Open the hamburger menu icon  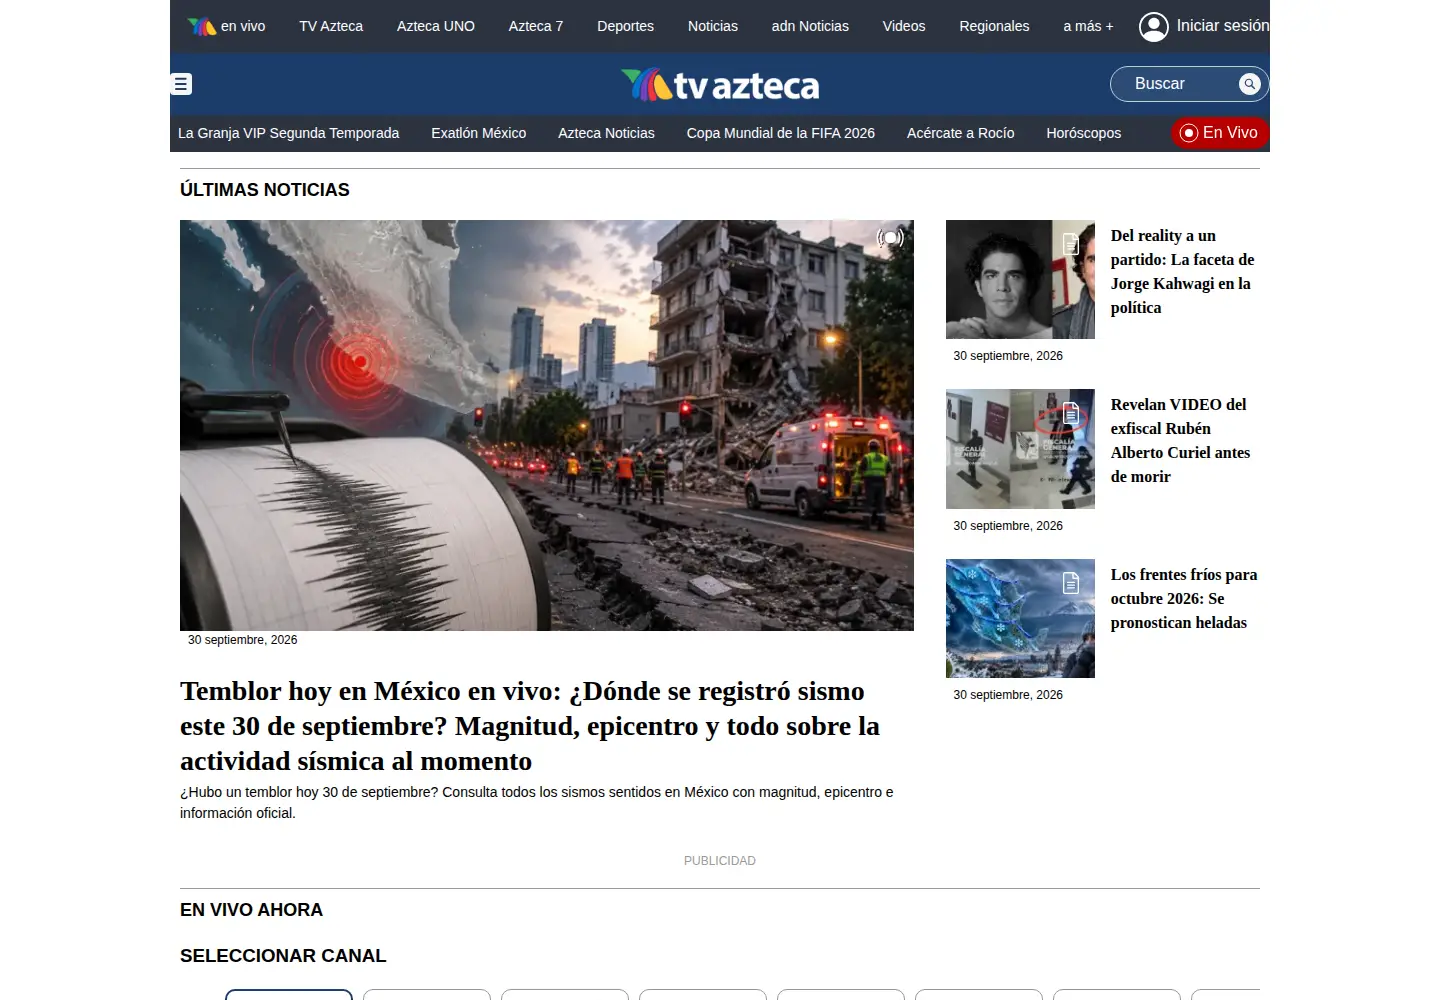tap(181, 84)
